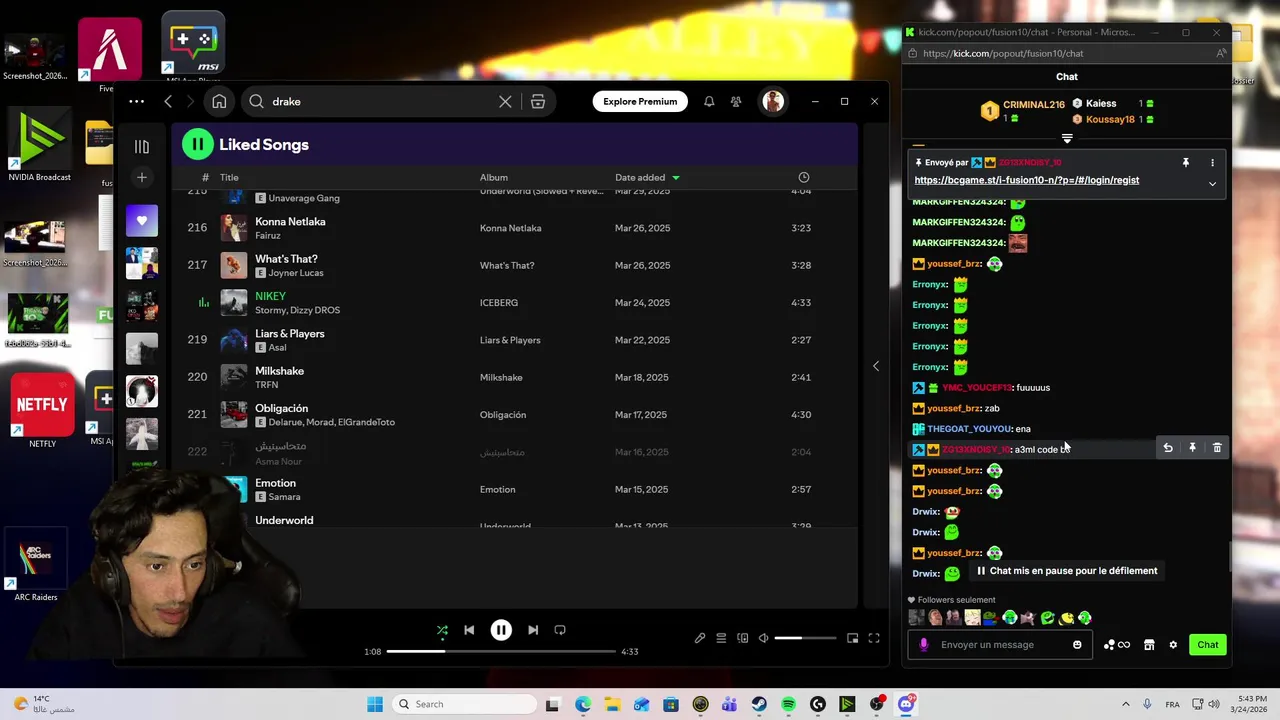The width and height of the screenshot is (1280, 720).
Task: Click in Spotify search field
Action: 380,101
